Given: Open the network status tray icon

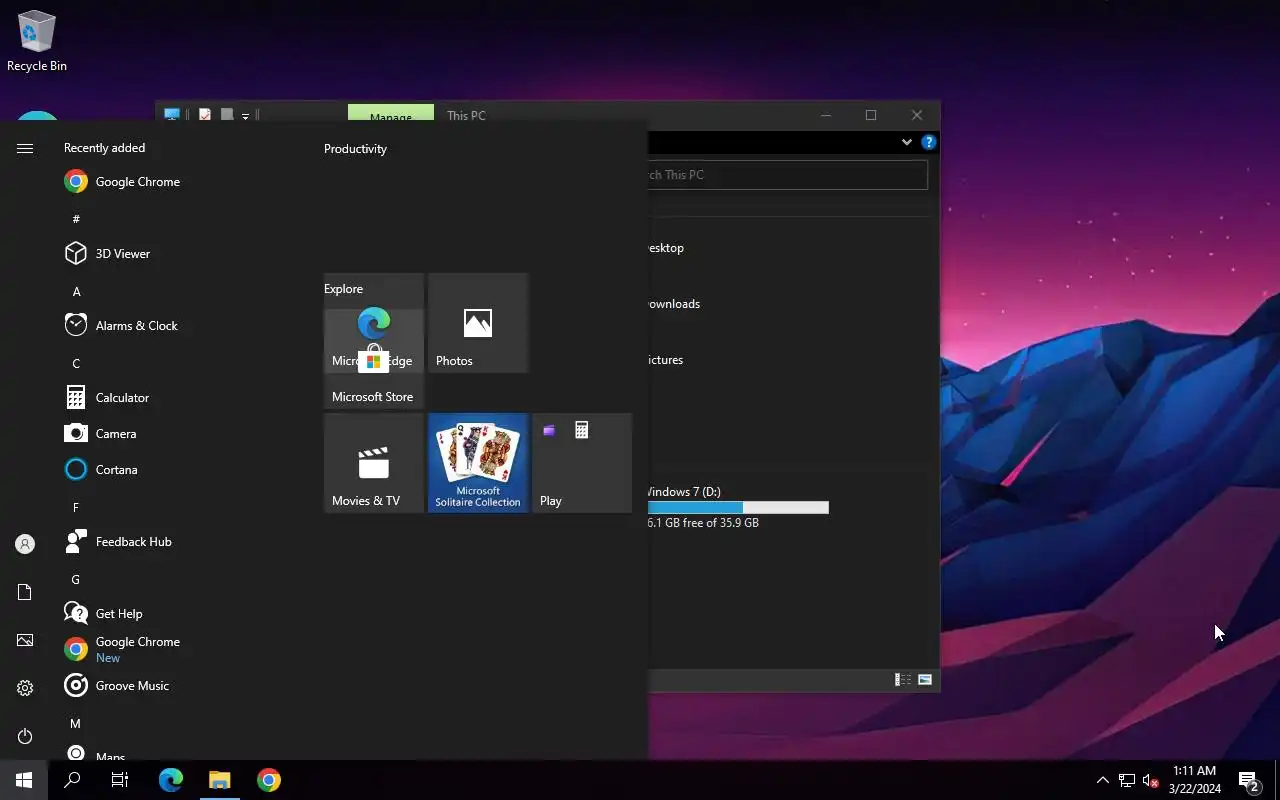Looking at the screenshot, I should pos(1127,780).
